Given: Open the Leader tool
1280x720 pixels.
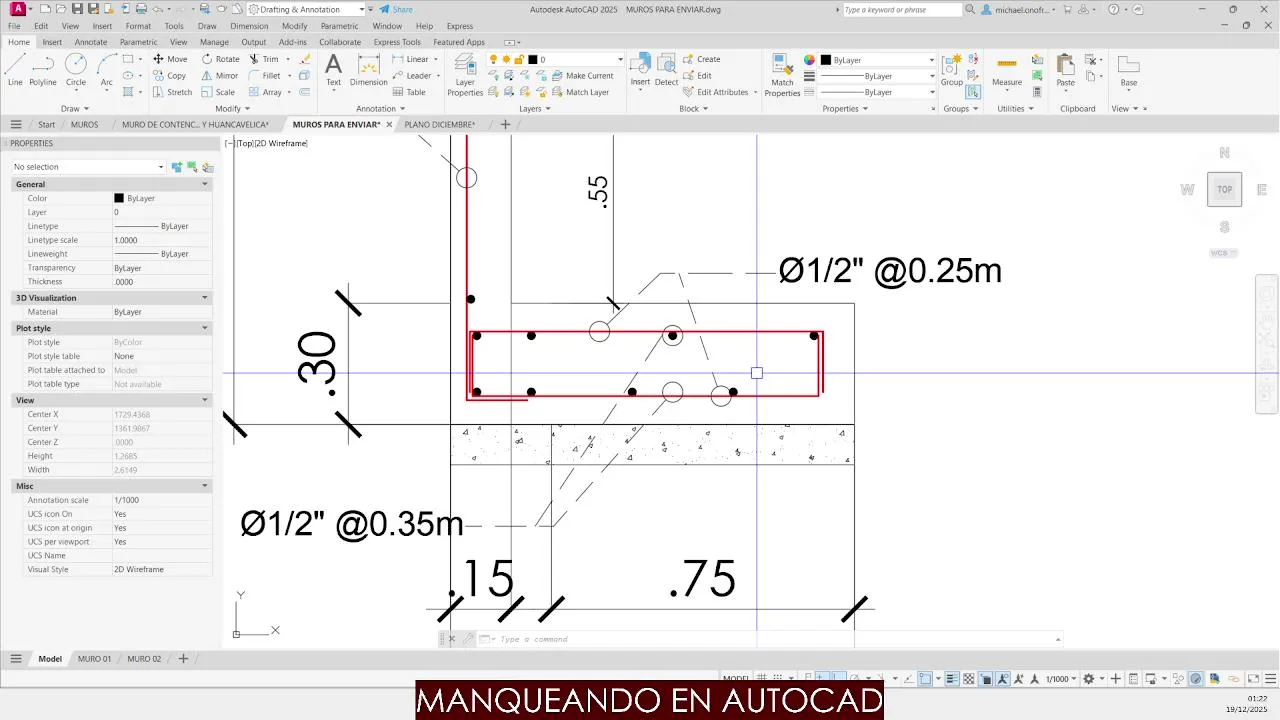Looking at the screenshot, I should (x=412, y=75).
